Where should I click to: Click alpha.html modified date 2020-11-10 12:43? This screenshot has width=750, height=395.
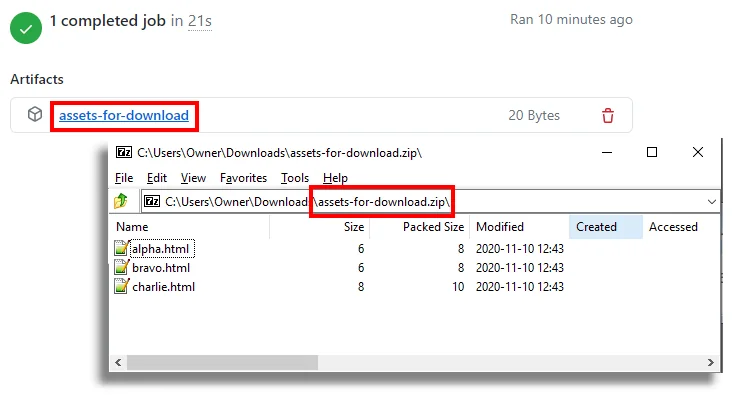point(520,249)
